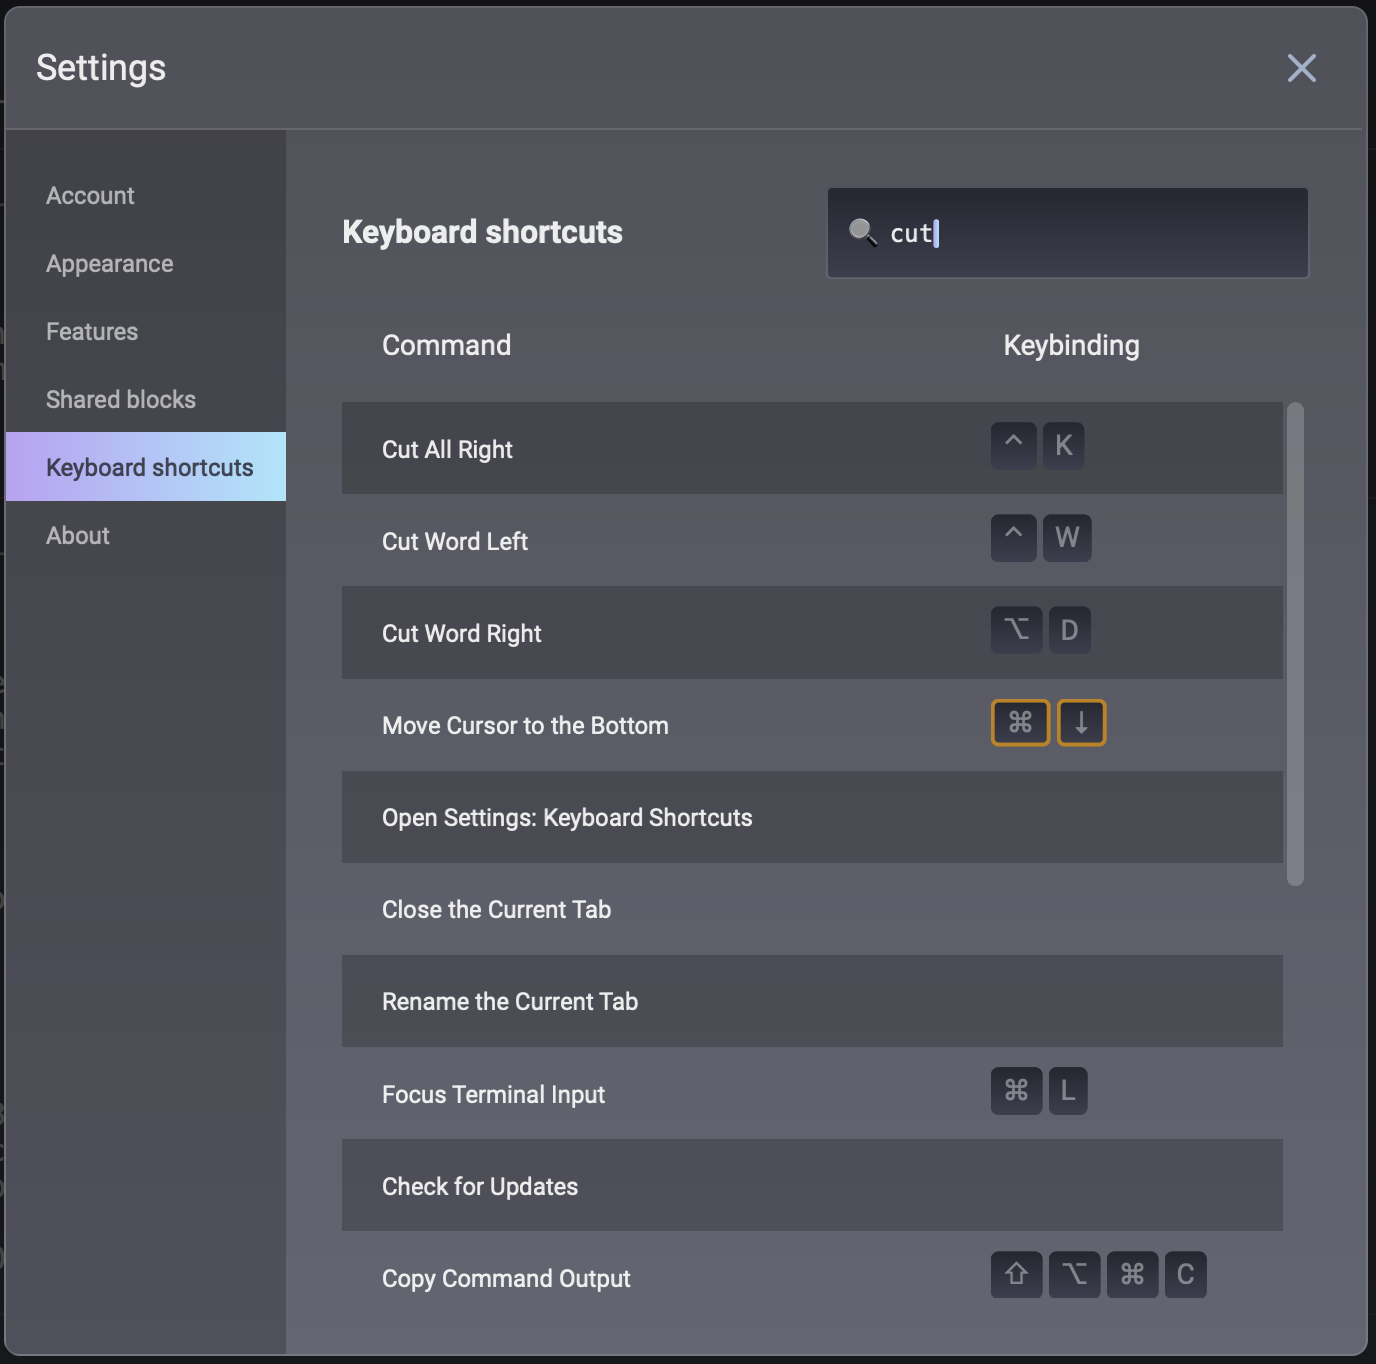Click the Control key badge for Cut All Right
Image resolution: width=1376 pixels, height=1364 pixels.
point(1013,446)
